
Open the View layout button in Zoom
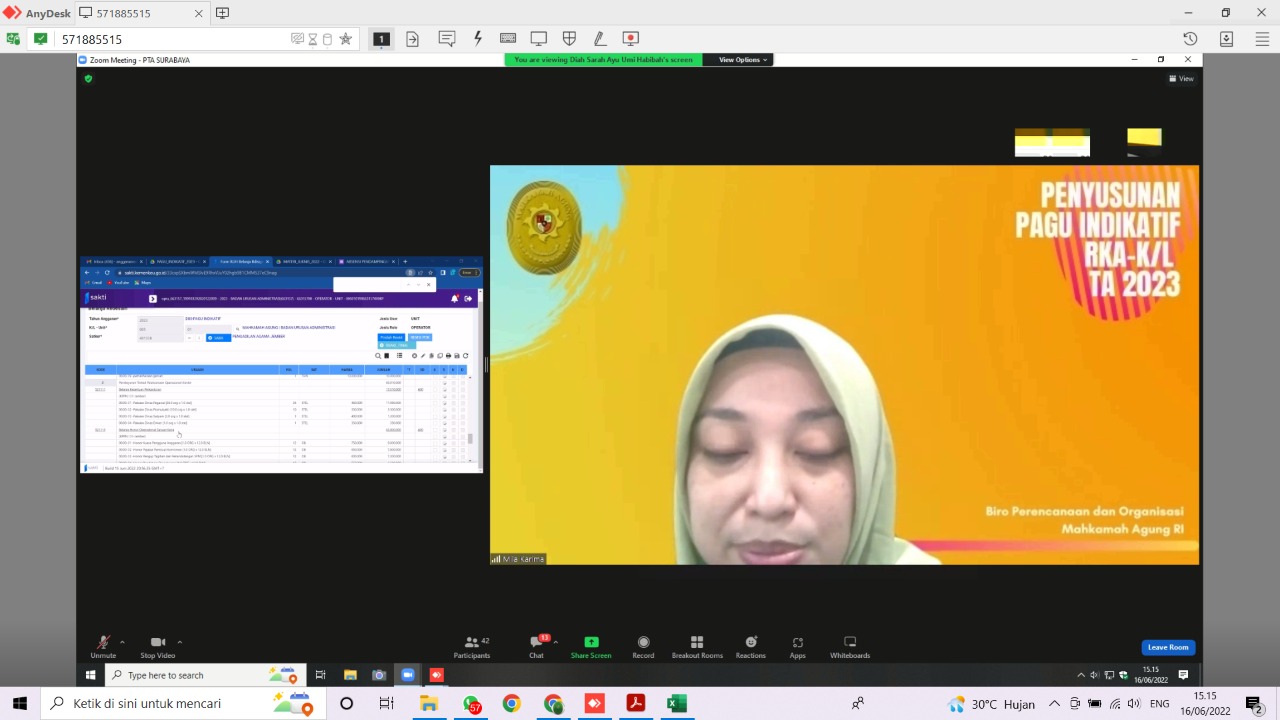click(x=1181, y=79)
